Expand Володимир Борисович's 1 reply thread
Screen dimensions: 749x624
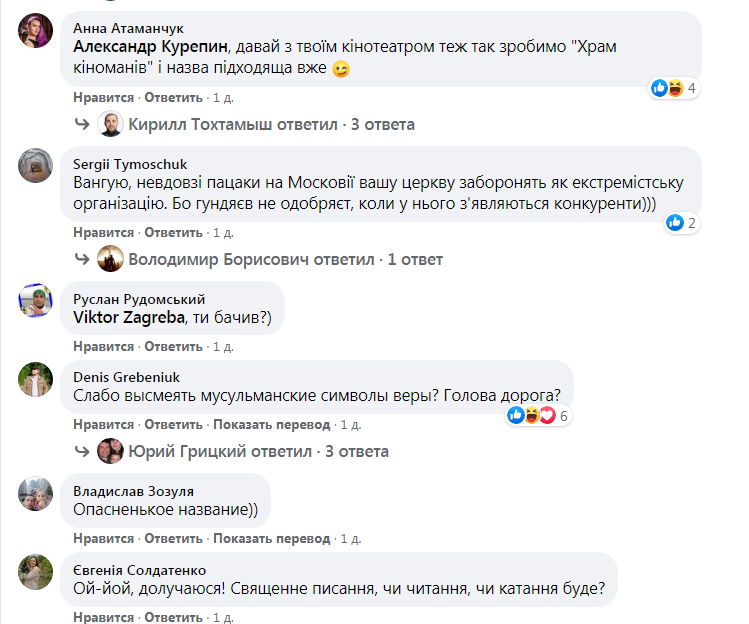pyautogui.click(x=285, y=260)
